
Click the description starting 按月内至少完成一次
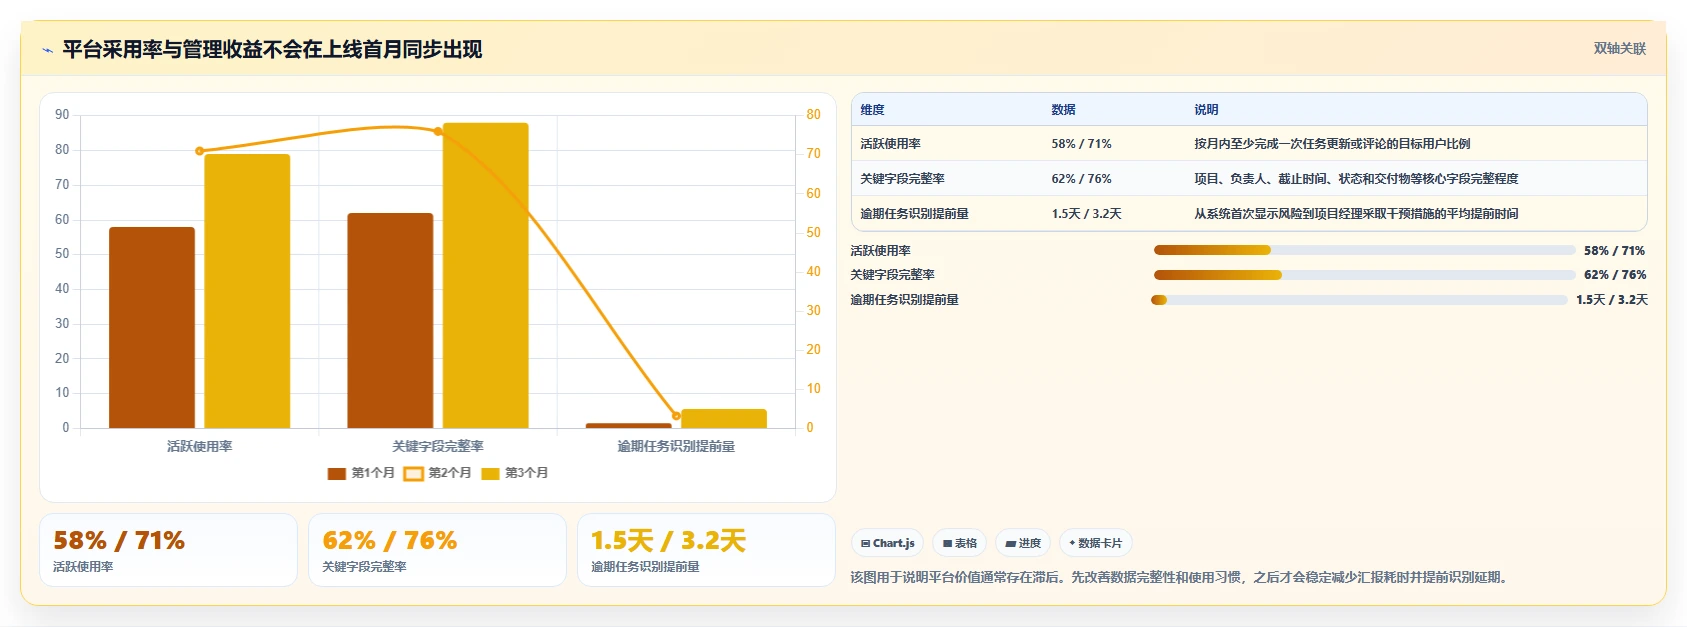1332,144
